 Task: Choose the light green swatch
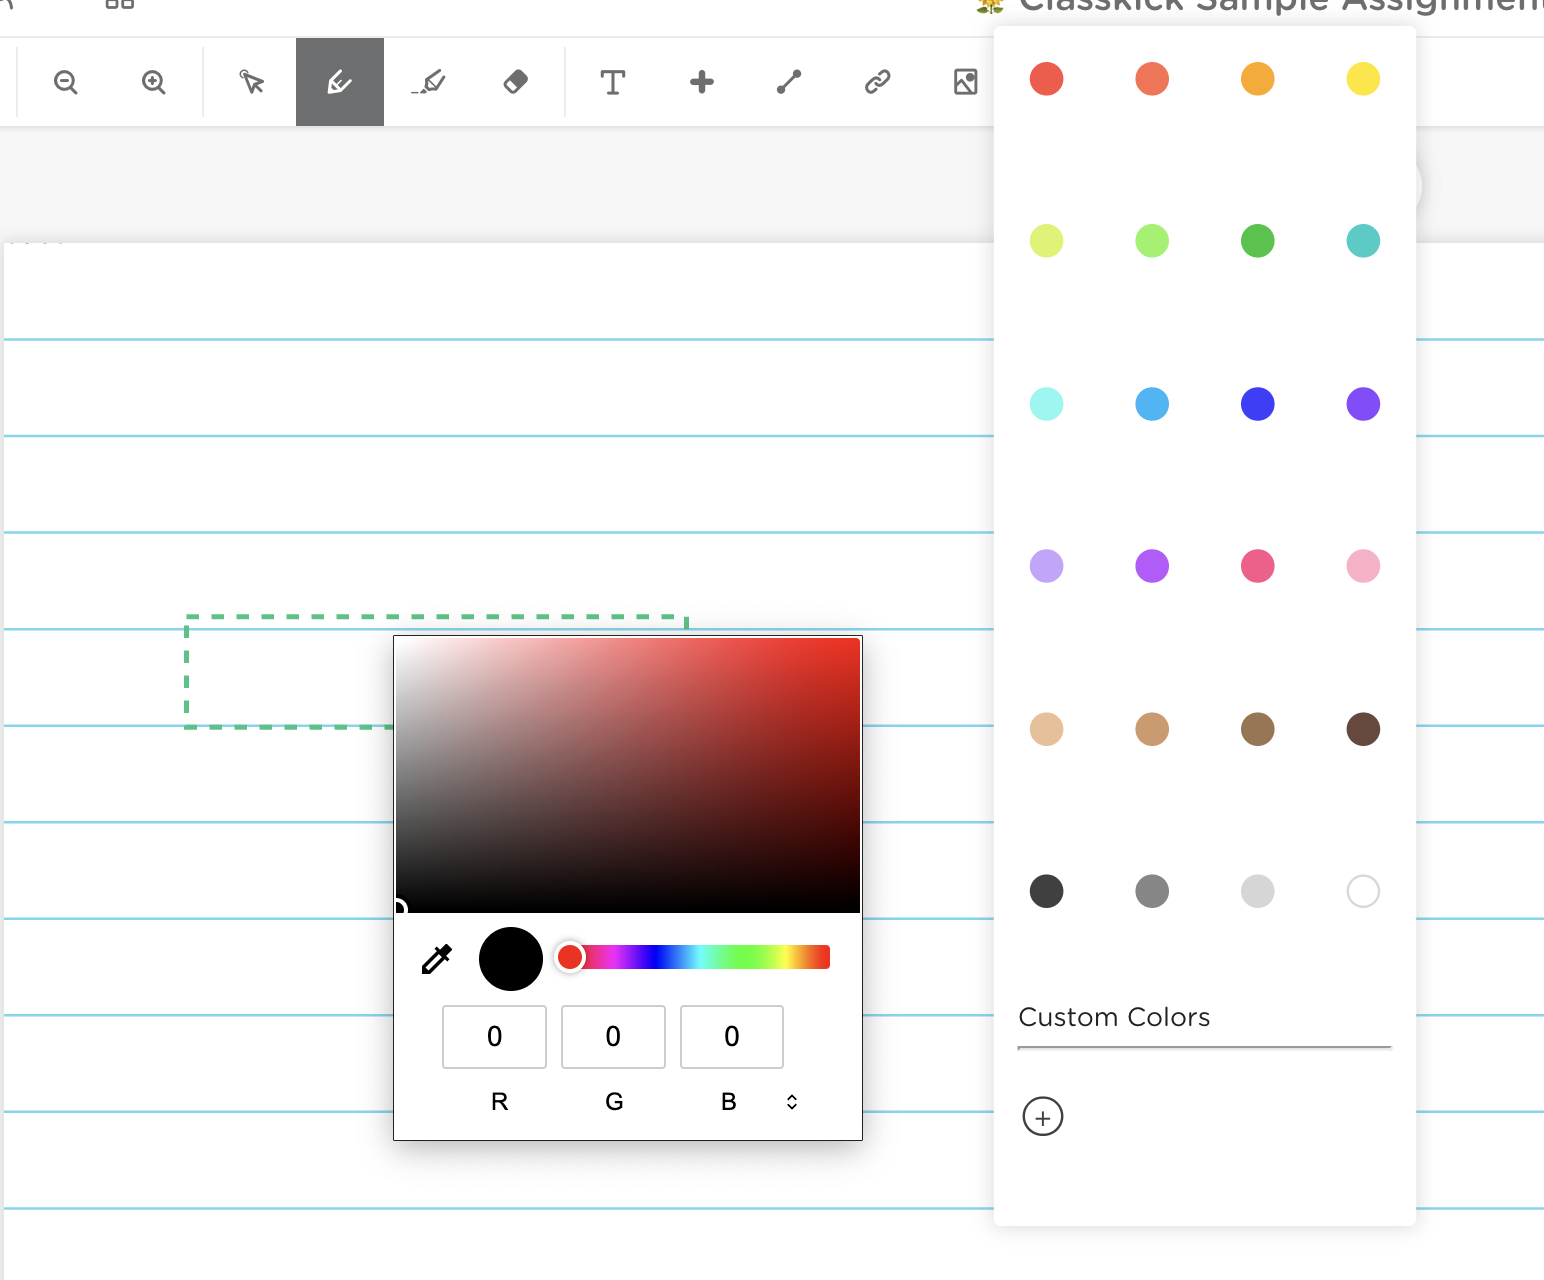click(x=1152, y=241)
